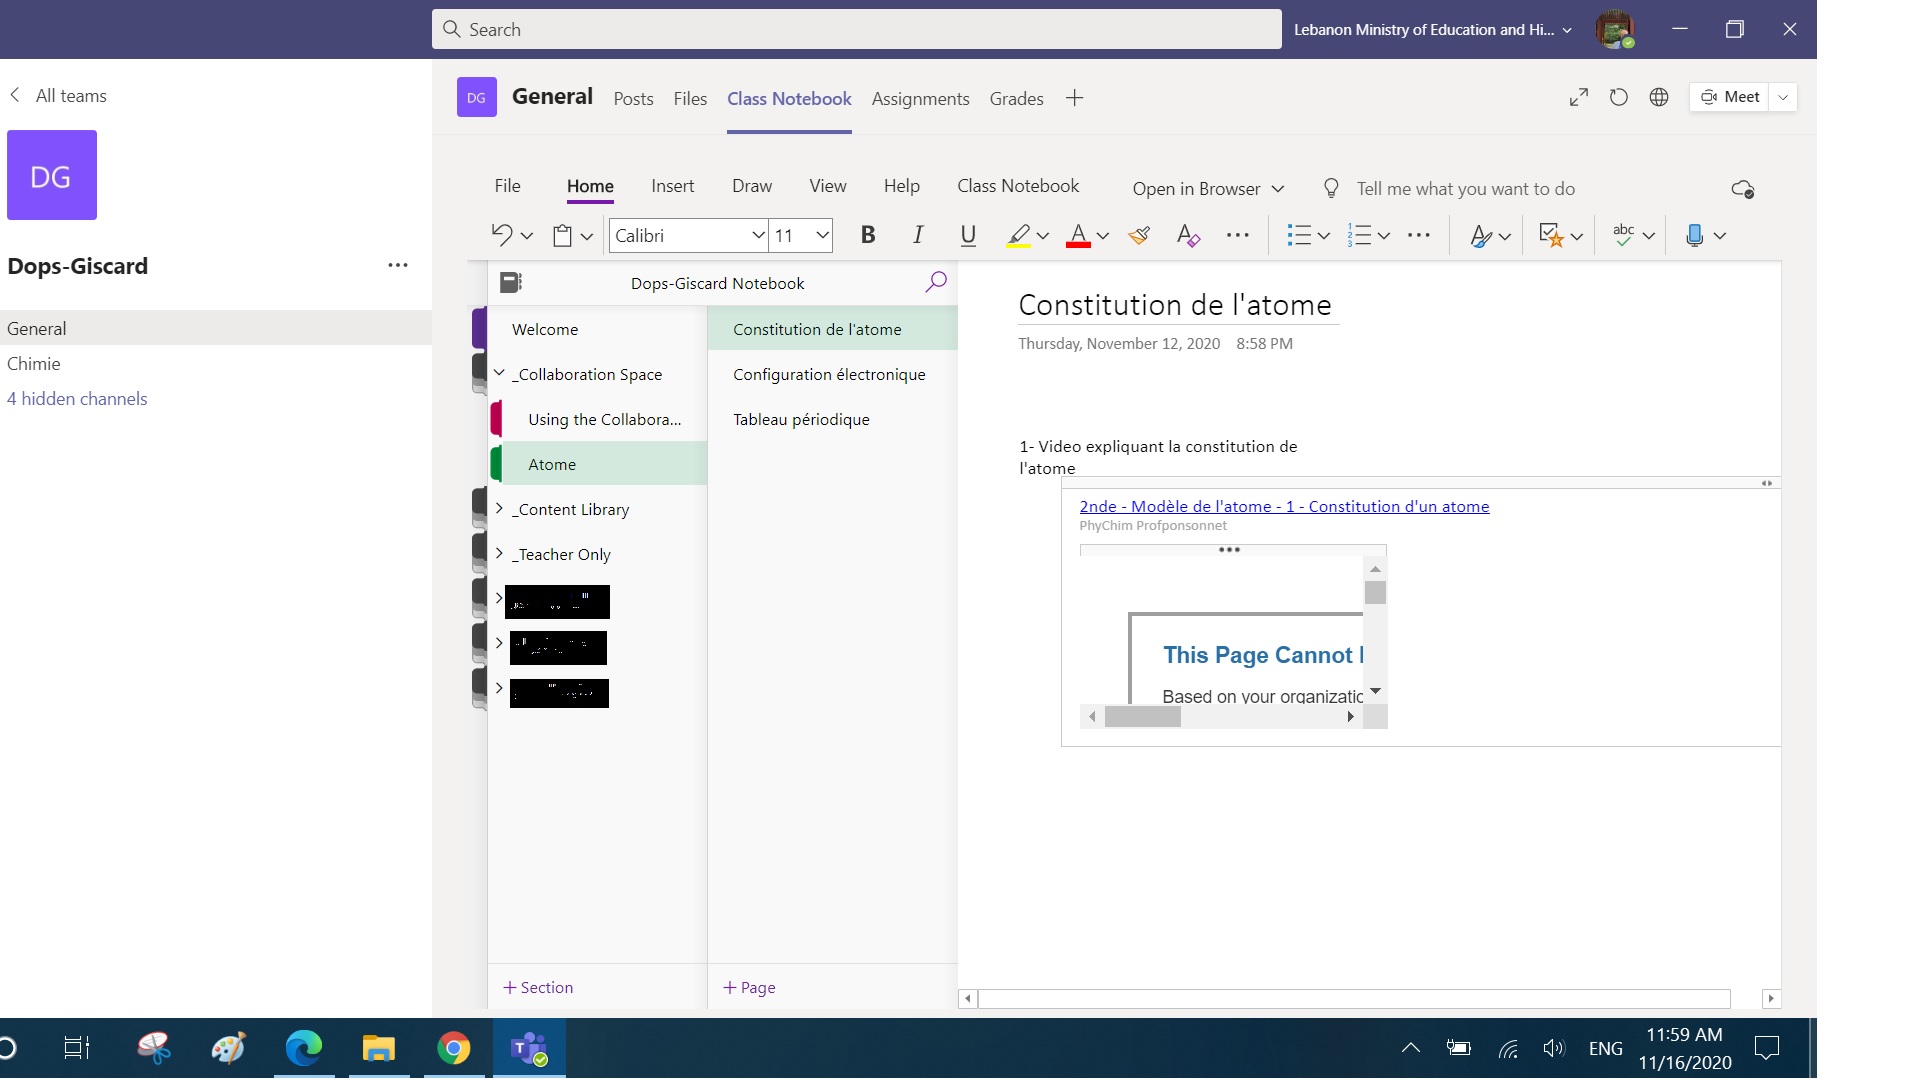Click the Paste clipboard icon

click(562, 236)
